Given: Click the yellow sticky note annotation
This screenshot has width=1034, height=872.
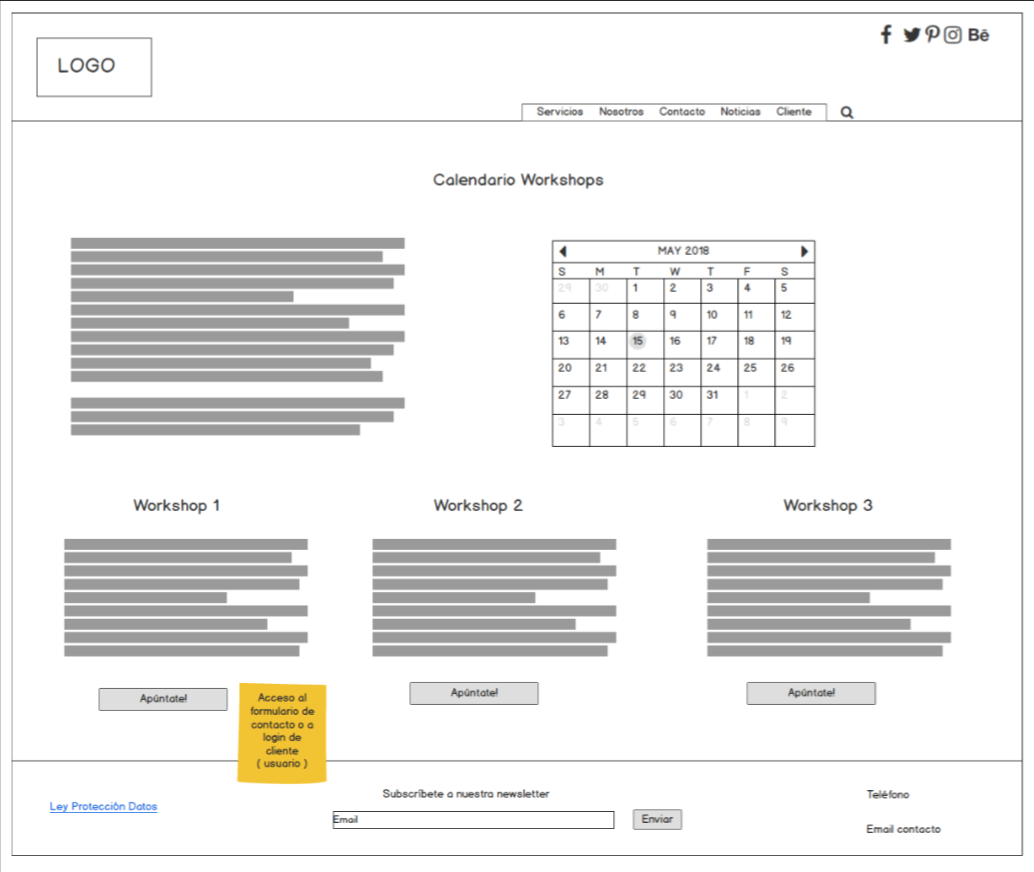Looking at the screenshot, I should click(282, 733).
